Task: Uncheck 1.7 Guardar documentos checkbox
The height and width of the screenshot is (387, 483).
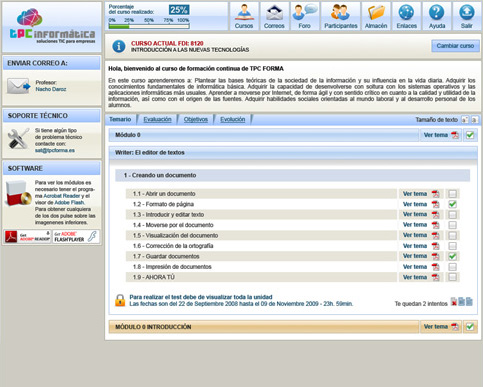Action: (452, 256)
